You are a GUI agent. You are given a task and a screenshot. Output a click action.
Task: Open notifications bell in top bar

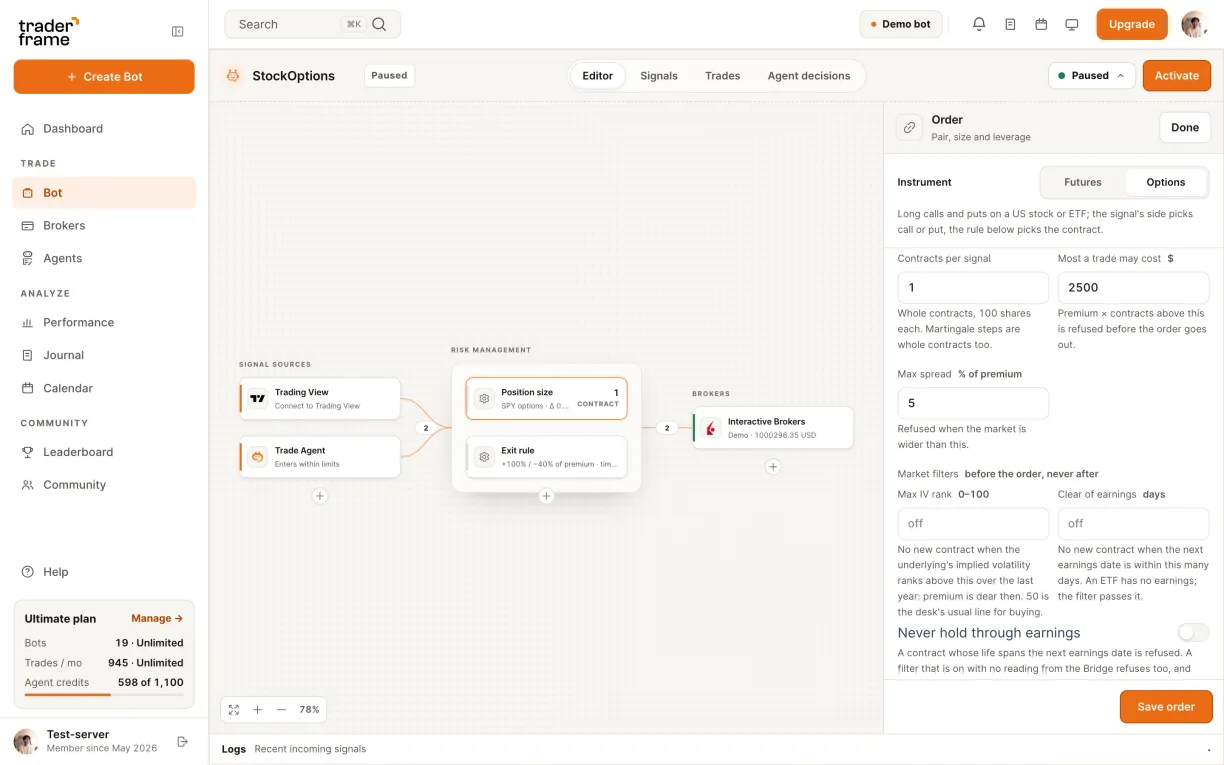pyautogui.click(x=979, y=24)
